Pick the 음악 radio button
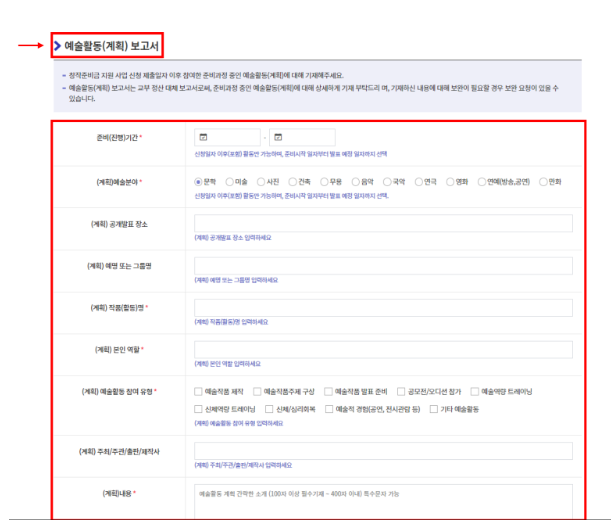 point(356,182)
